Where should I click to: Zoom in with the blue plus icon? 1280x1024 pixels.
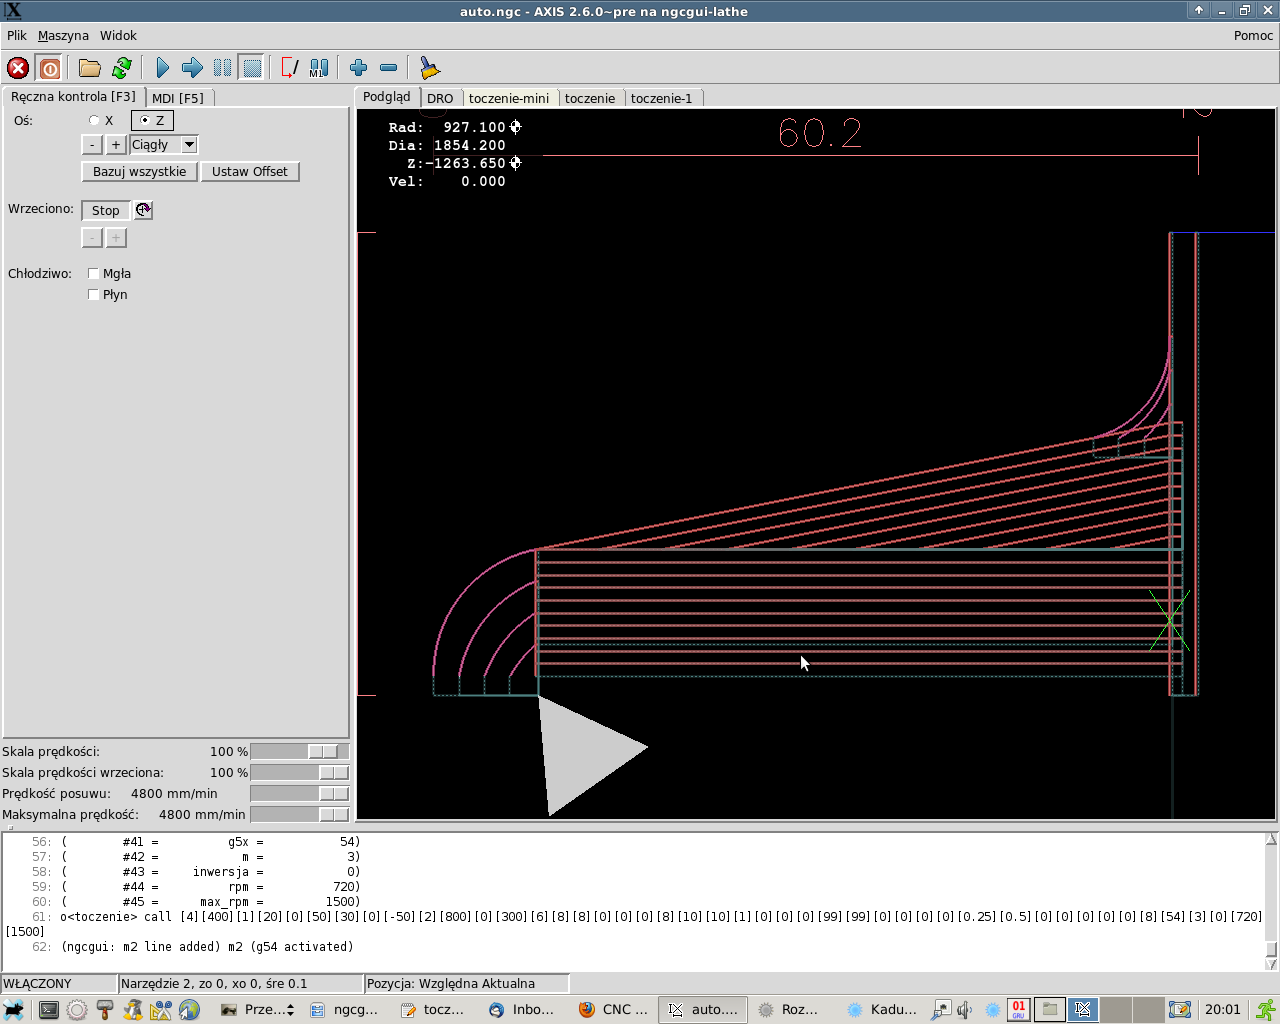click(359, 68)
